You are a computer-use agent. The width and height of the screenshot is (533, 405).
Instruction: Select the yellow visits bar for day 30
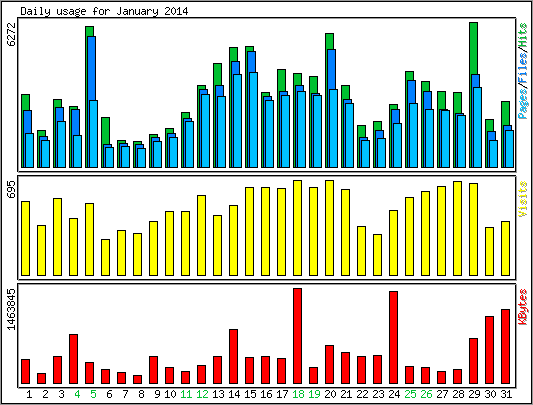(489, 251)
